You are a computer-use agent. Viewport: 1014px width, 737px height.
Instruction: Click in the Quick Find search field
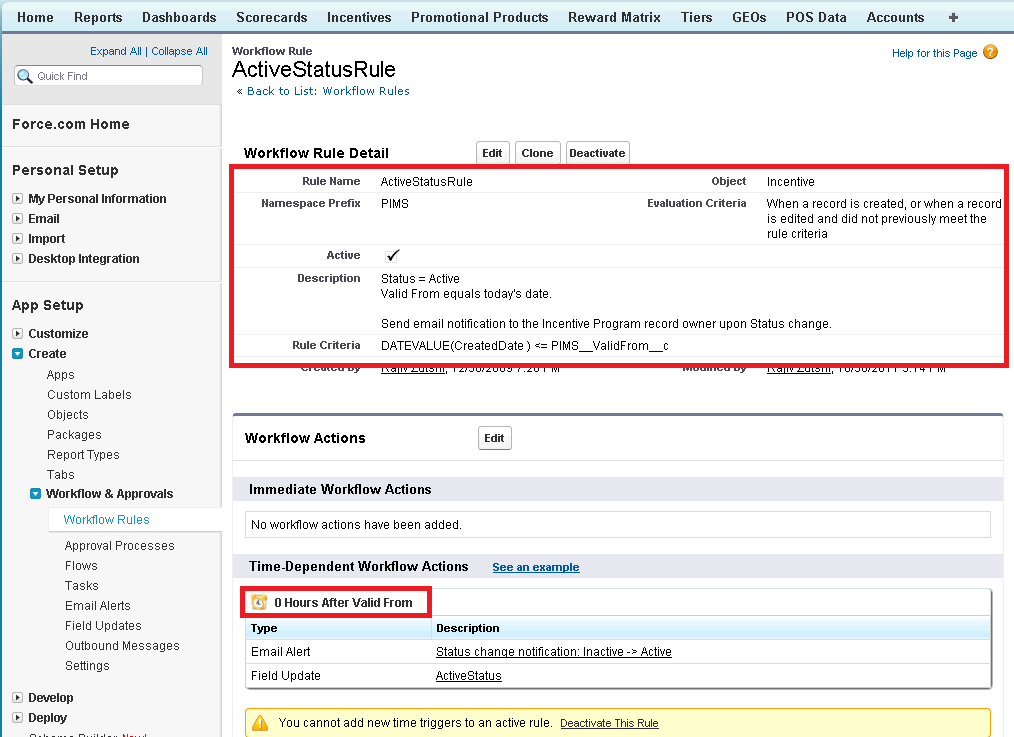115,76
